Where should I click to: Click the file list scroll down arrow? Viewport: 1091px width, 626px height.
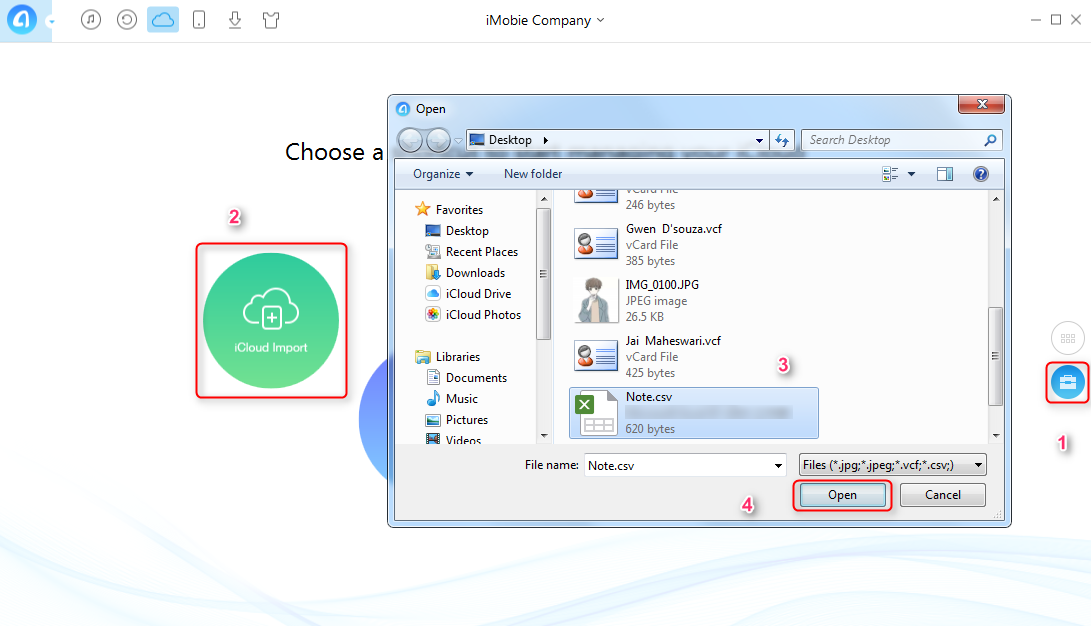[x=996, y=435]
